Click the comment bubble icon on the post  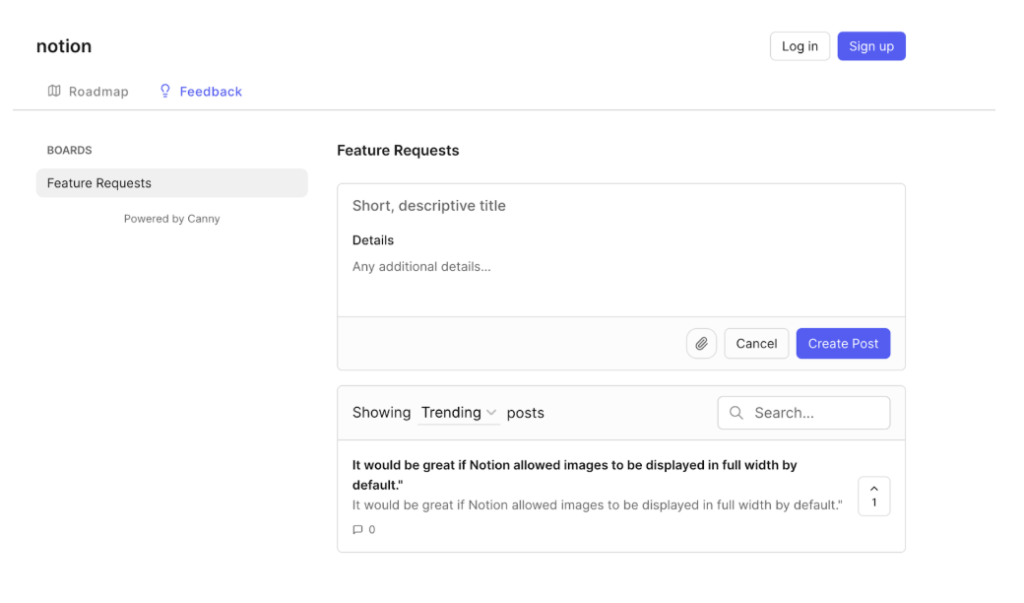[357, 529]
